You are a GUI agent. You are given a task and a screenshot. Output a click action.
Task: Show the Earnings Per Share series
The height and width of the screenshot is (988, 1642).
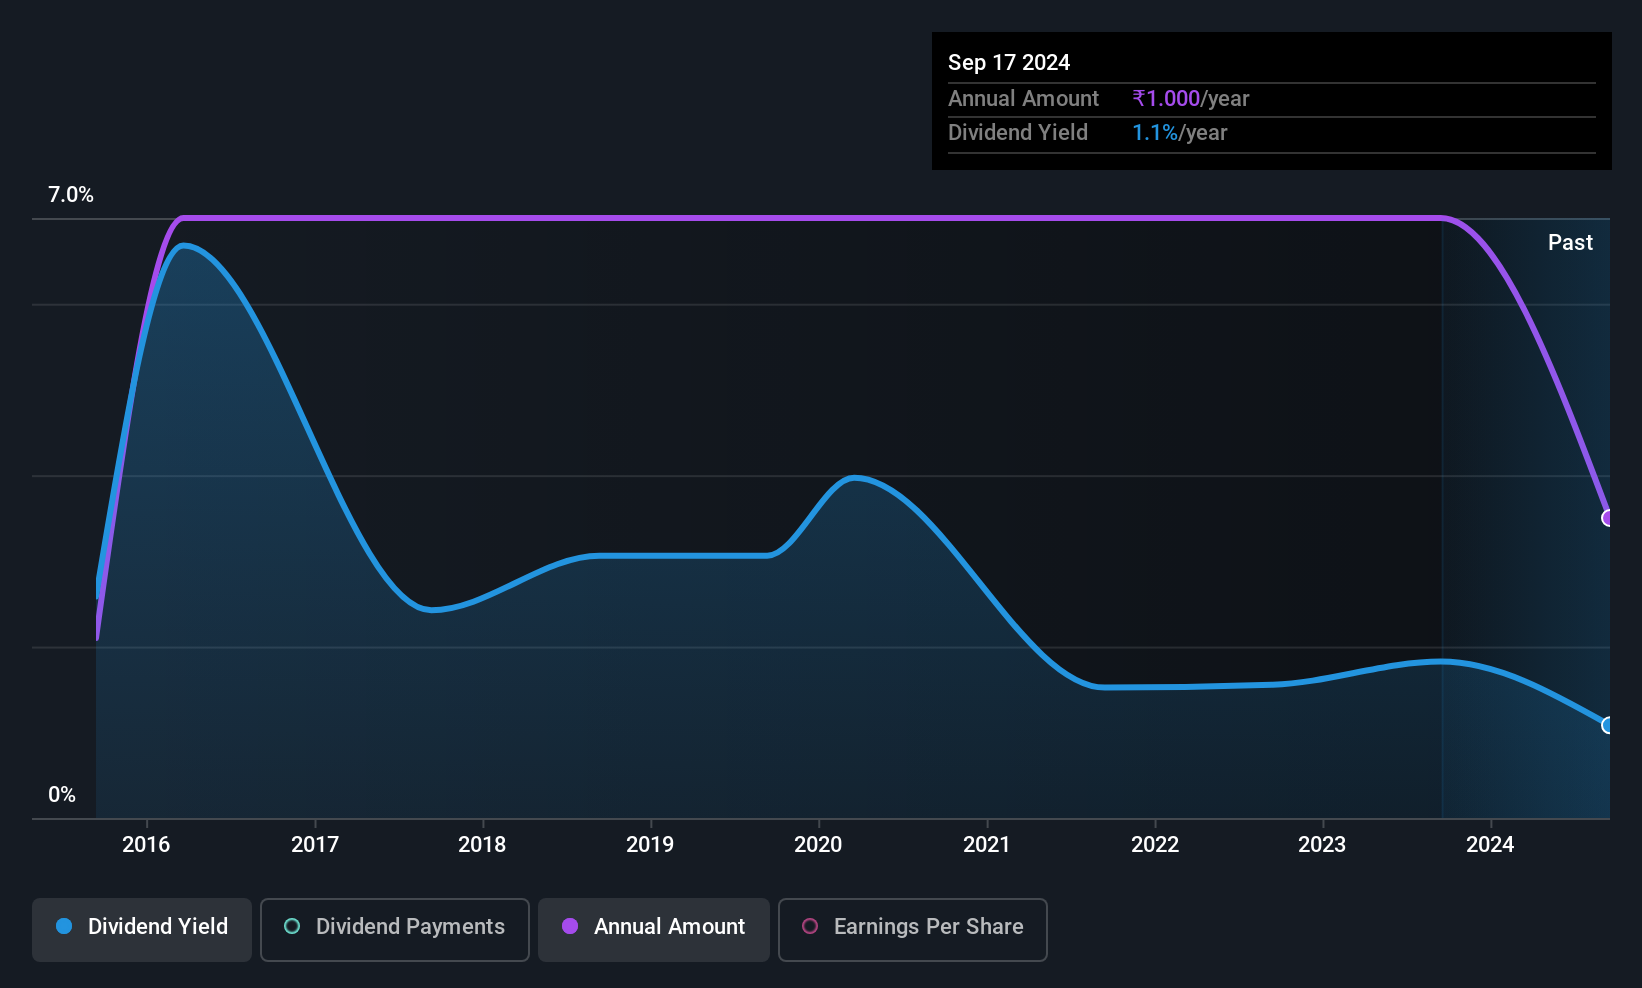point(913,929)
